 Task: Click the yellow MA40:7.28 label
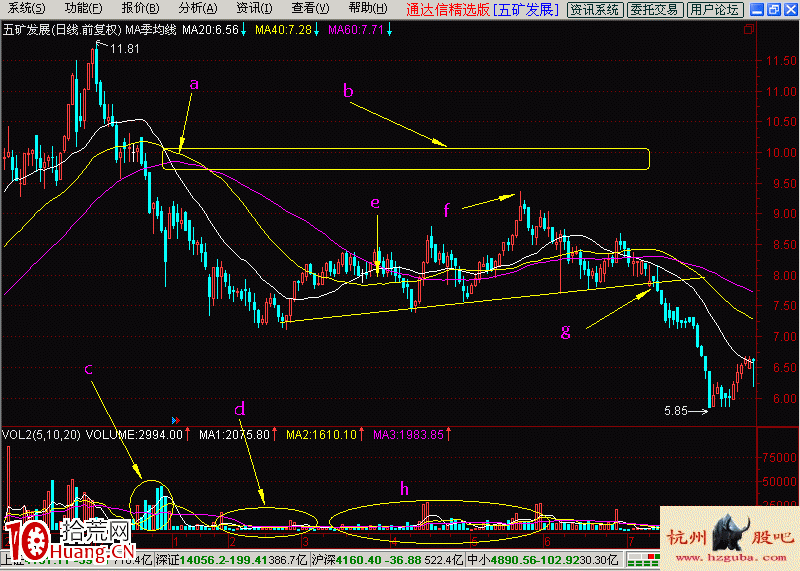tap(283, 30)
